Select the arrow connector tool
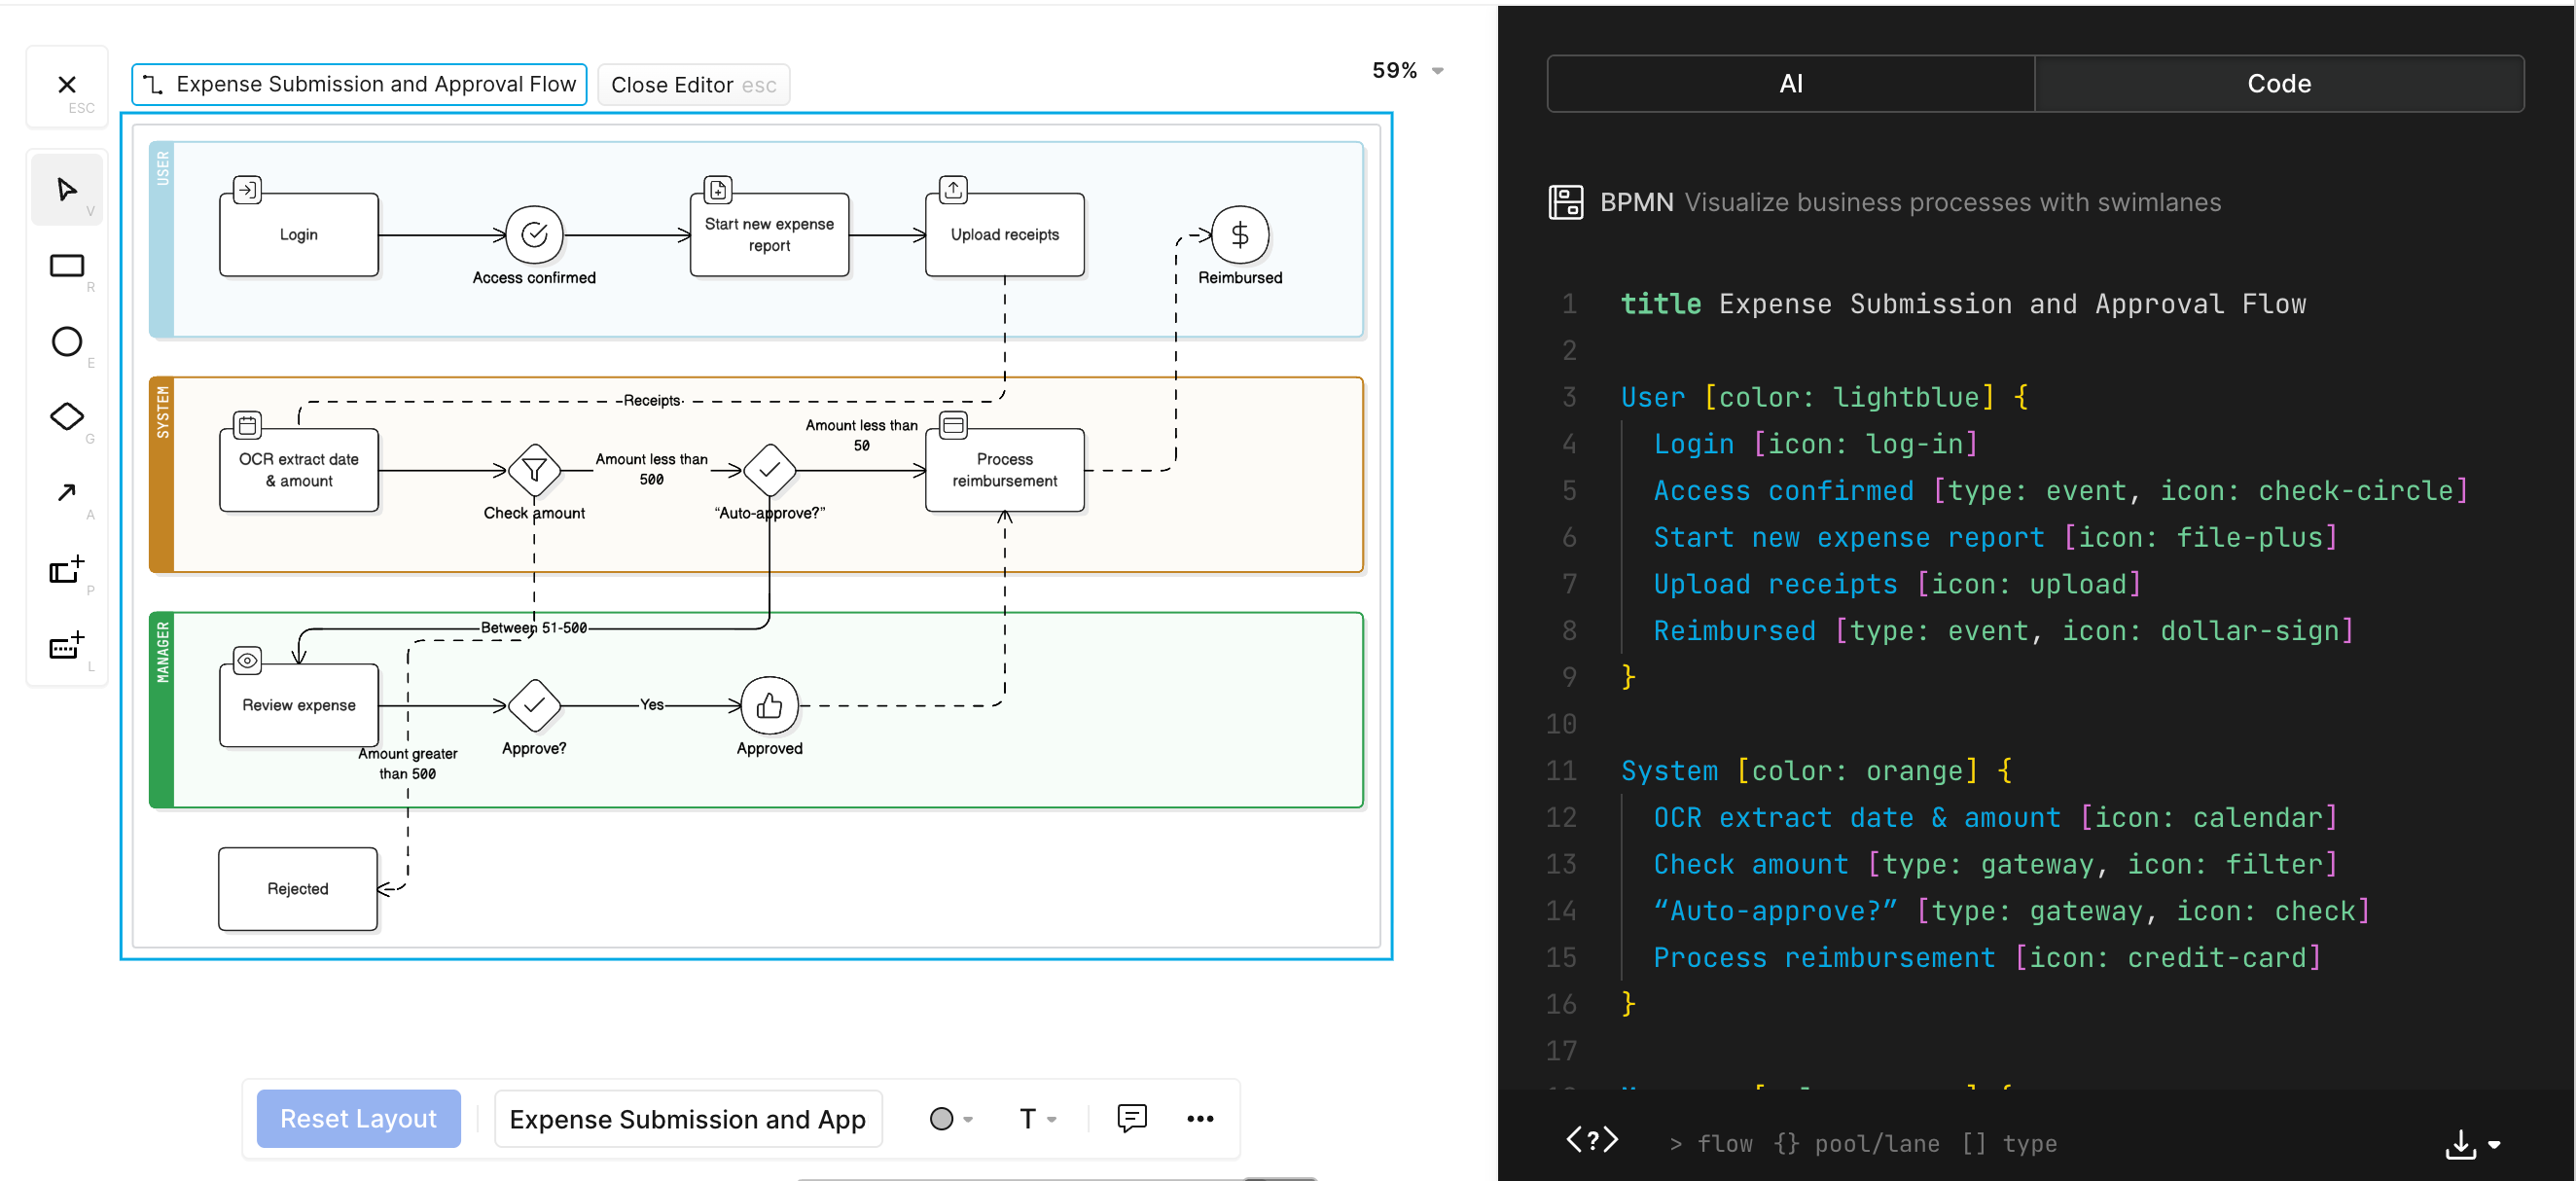 click(x=66, y=492)
